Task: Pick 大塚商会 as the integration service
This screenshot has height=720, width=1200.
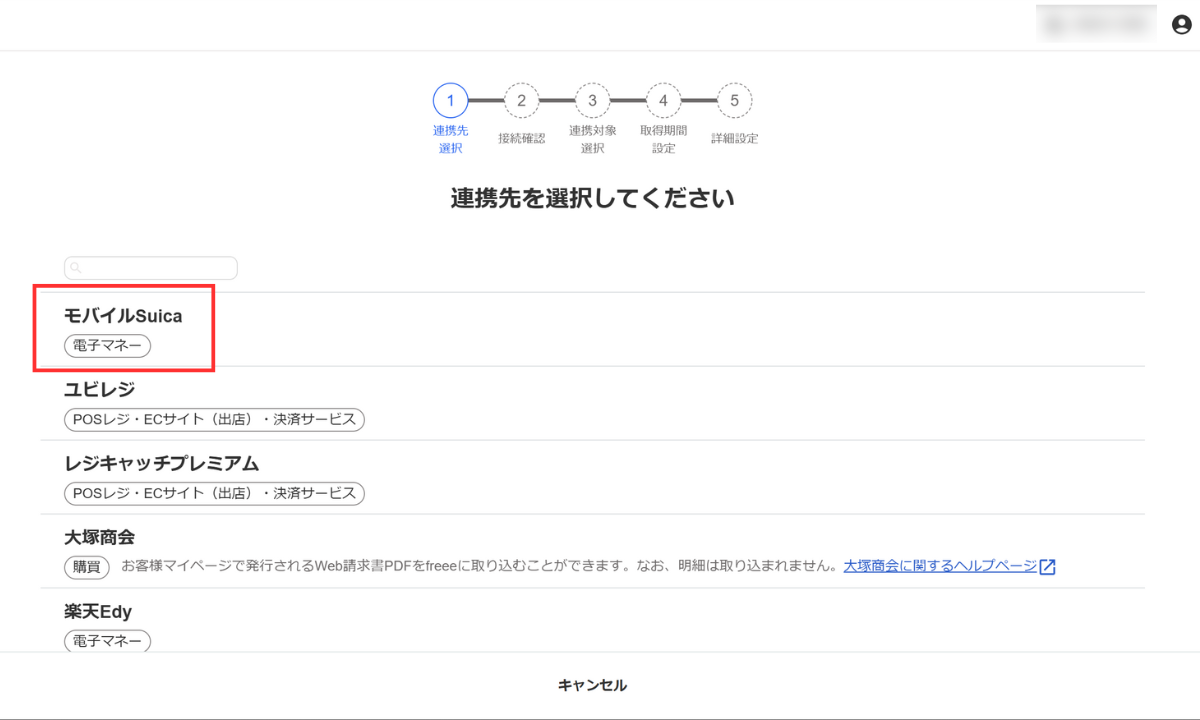Action: pyautogui.click(x=99, y=537)
